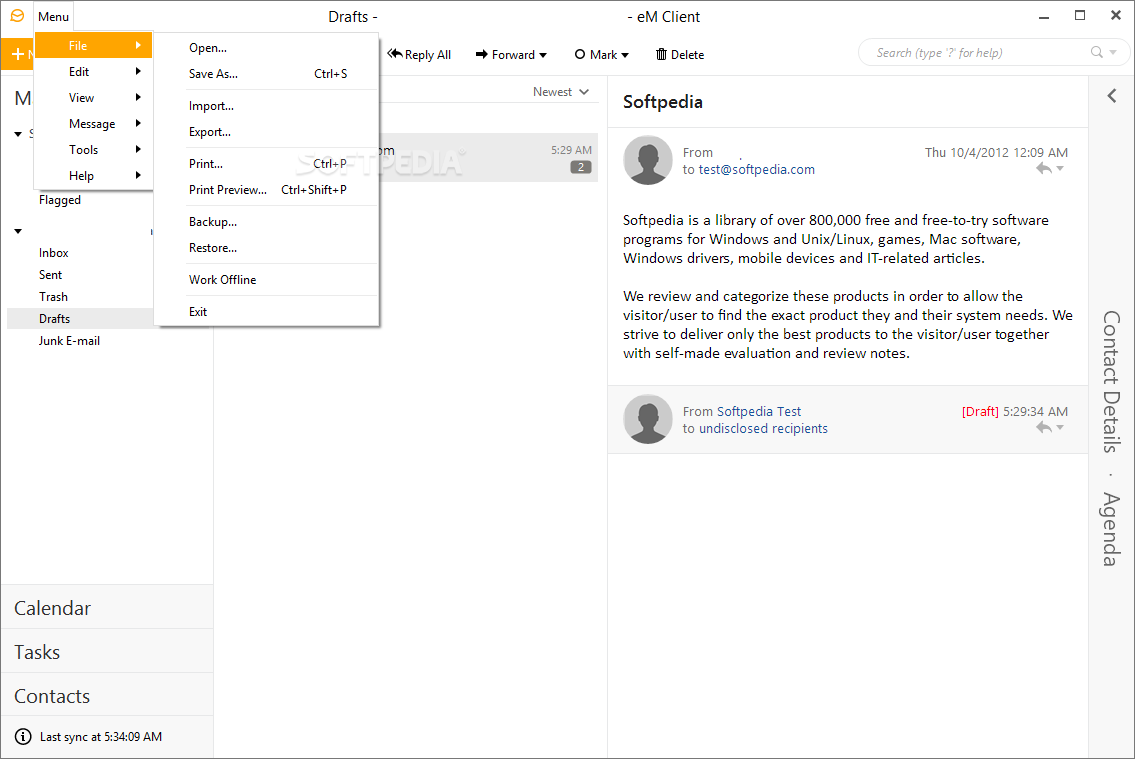1135x759 pixels.
Task: Choose Print Preview... menu entry
Action: 267,190
